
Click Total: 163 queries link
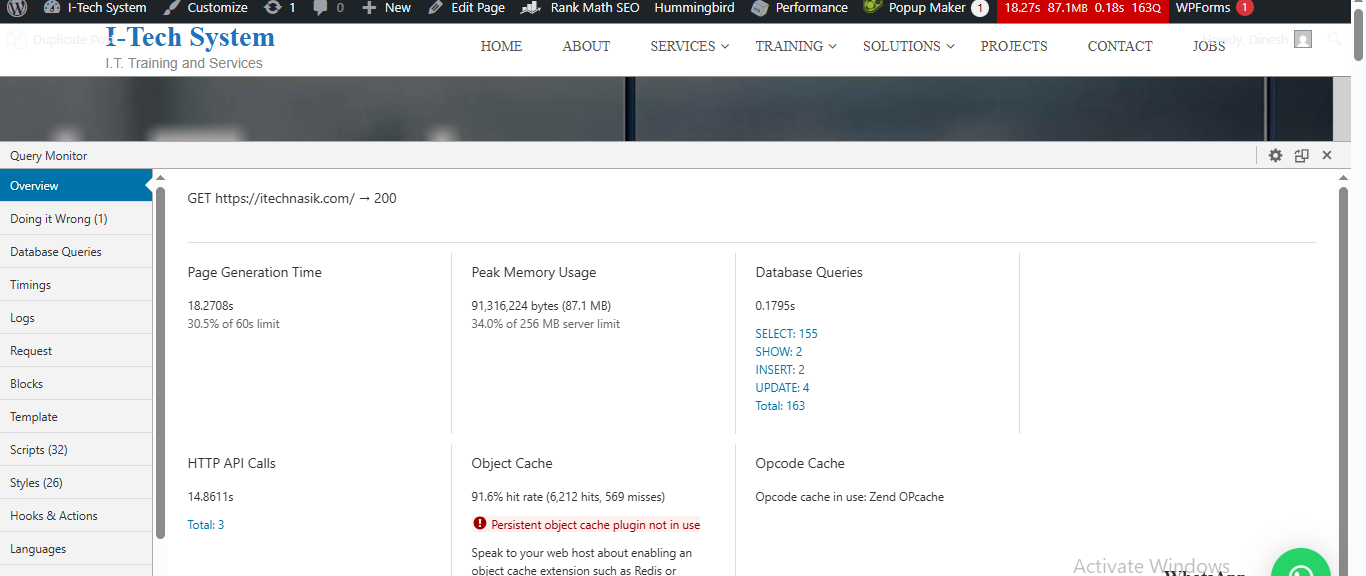coord(780,406)
